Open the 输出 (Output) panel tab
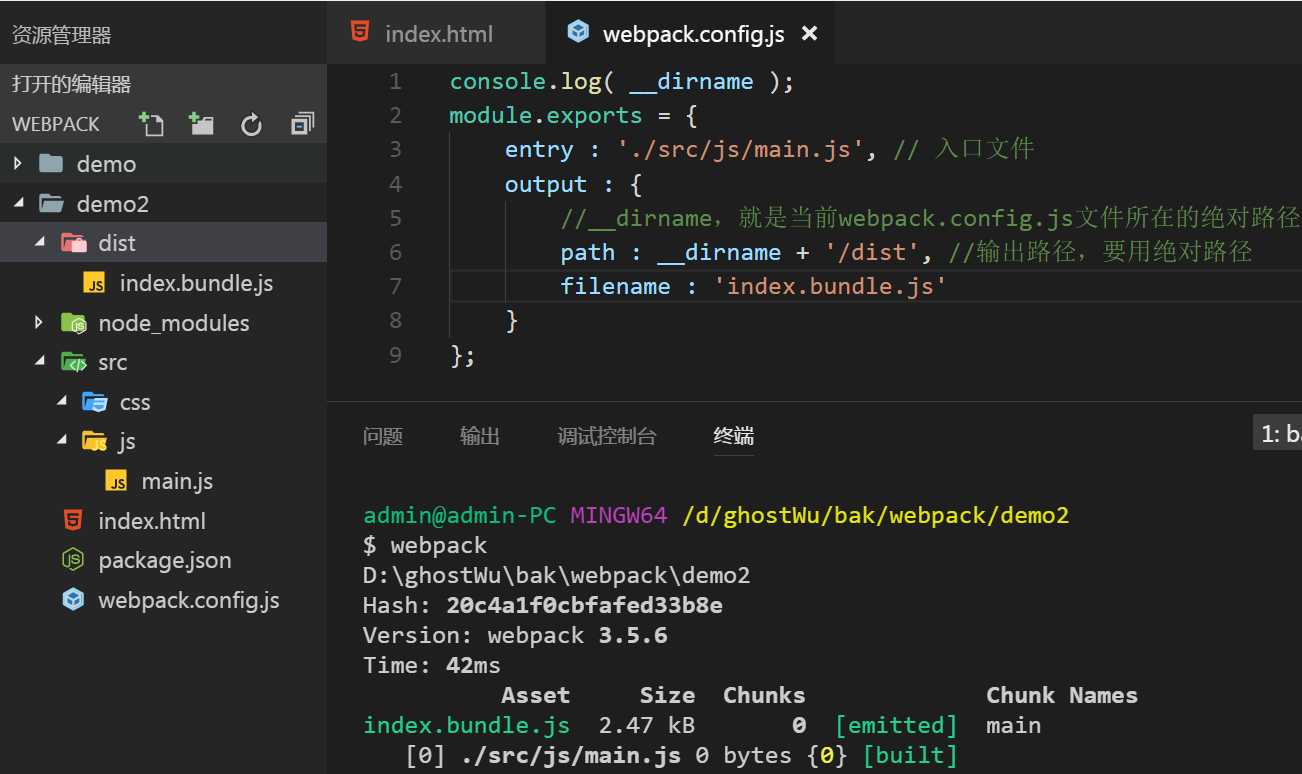 (x=480, y=436)
